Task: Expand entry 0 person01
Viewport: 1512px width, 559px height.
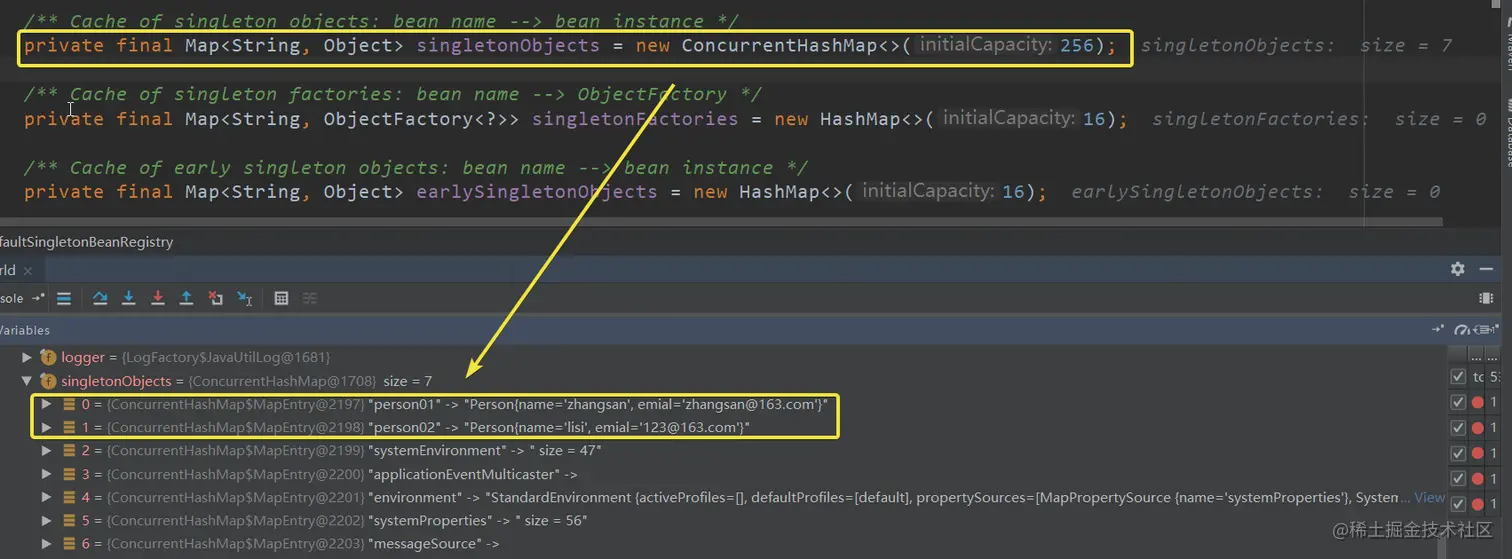Action: click(x=46, y=404)
